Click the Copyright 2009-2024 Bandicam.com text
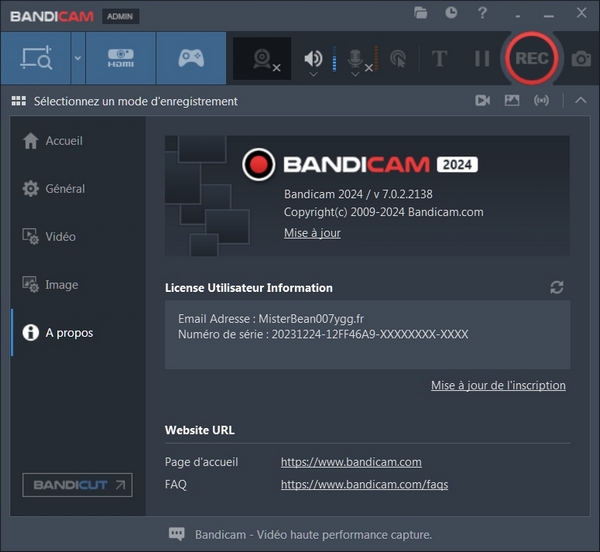Viewport: 600px width, 552px height. click(x=383, y=212)
